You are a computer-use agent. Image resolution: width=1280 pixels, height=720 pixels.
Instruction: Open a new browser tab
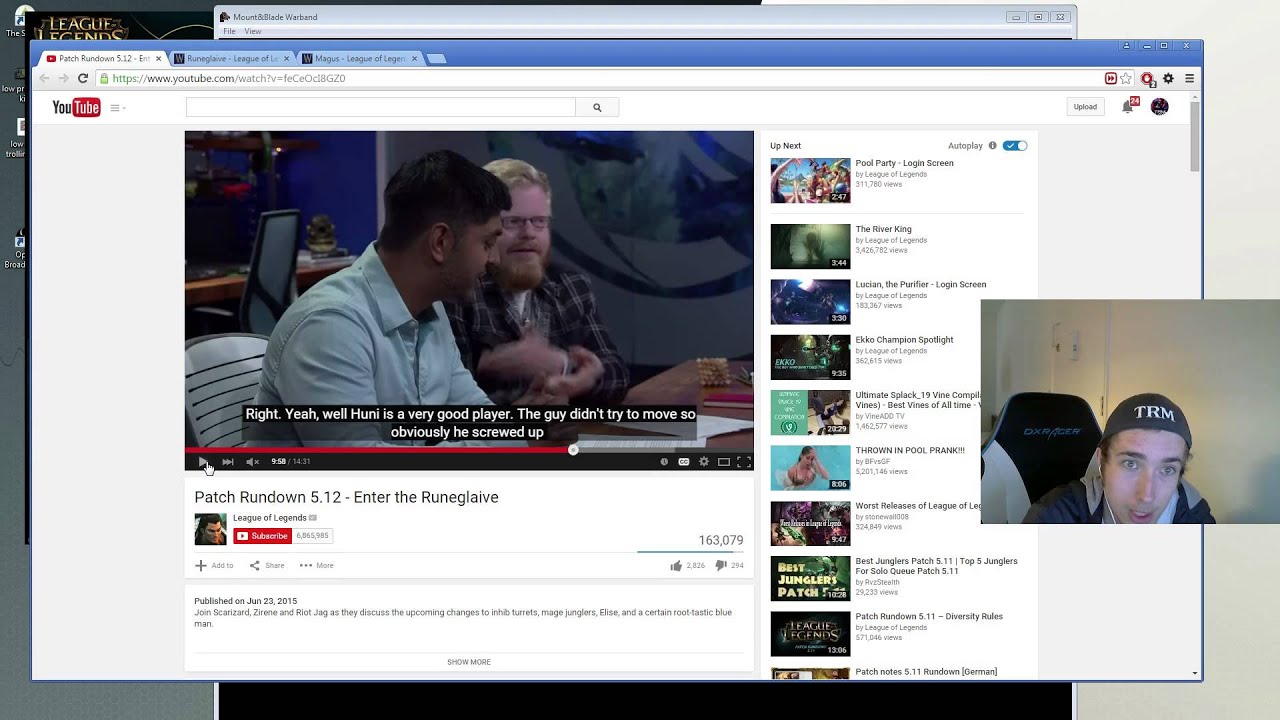pyautogui.click(x=437, y=59)
